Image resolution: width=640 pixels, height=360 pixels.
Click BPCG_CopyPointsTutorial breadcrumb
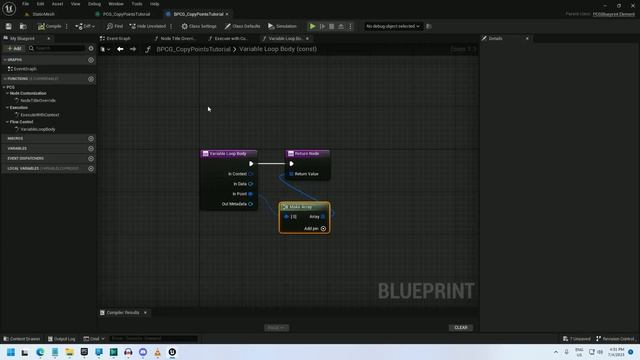pos(193,49)
